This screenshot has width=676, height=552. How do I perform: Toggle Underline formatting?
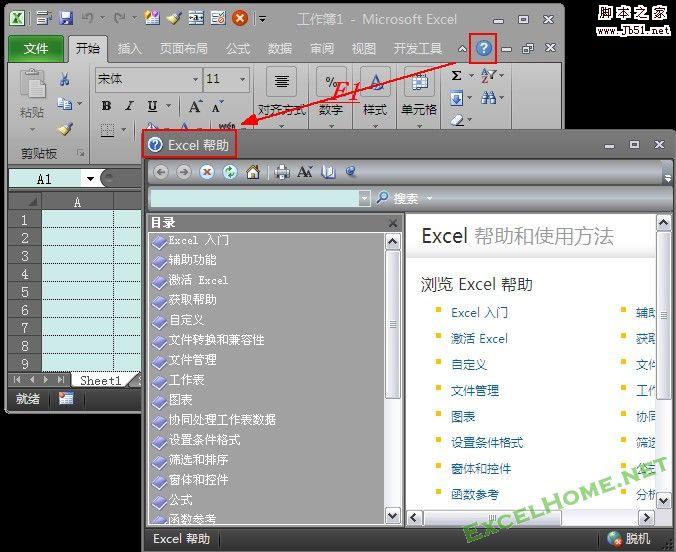[x=152, y=106]
